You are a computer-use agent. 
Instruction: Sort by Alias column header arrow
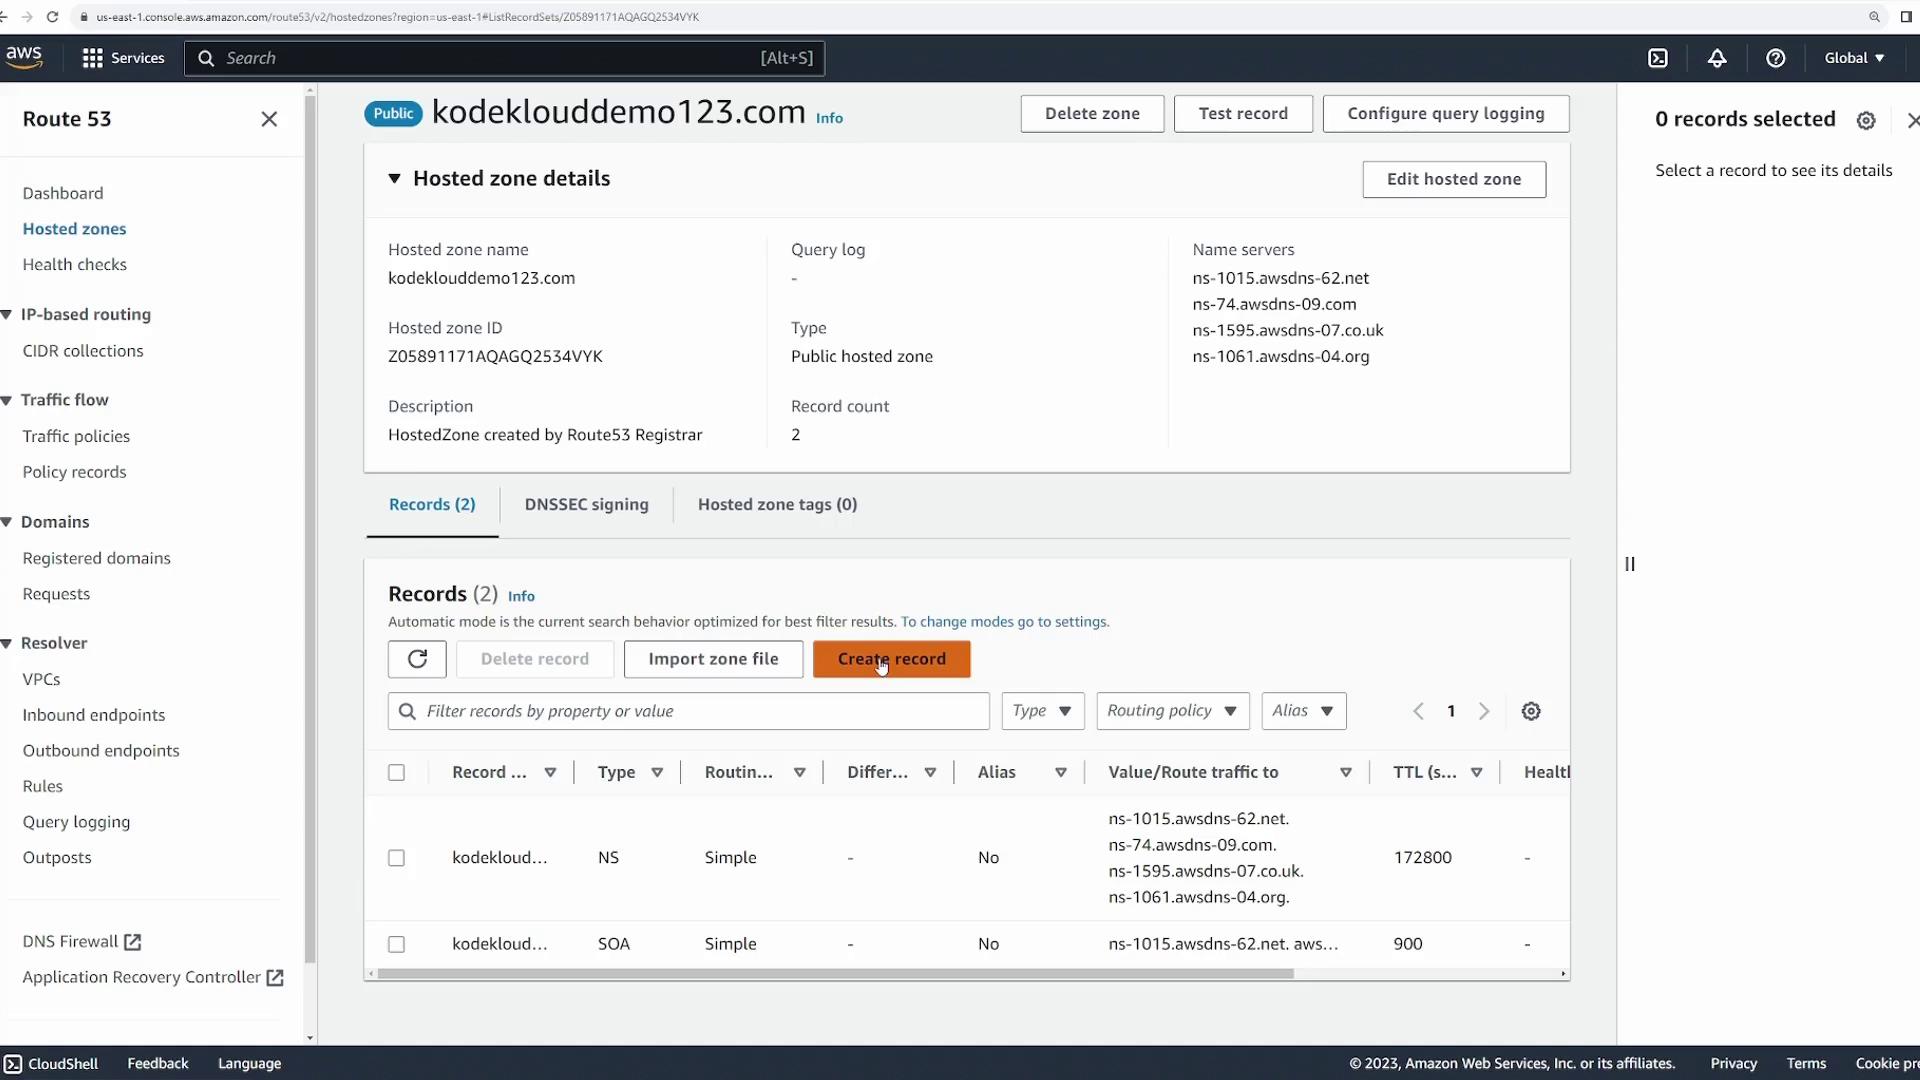[1061, 772]
